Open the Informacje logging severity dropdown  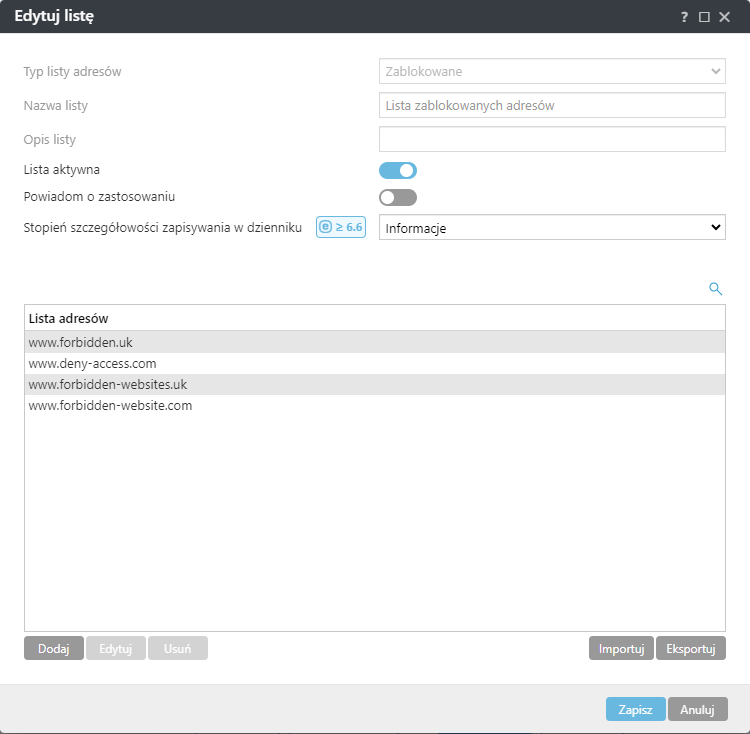552,228
